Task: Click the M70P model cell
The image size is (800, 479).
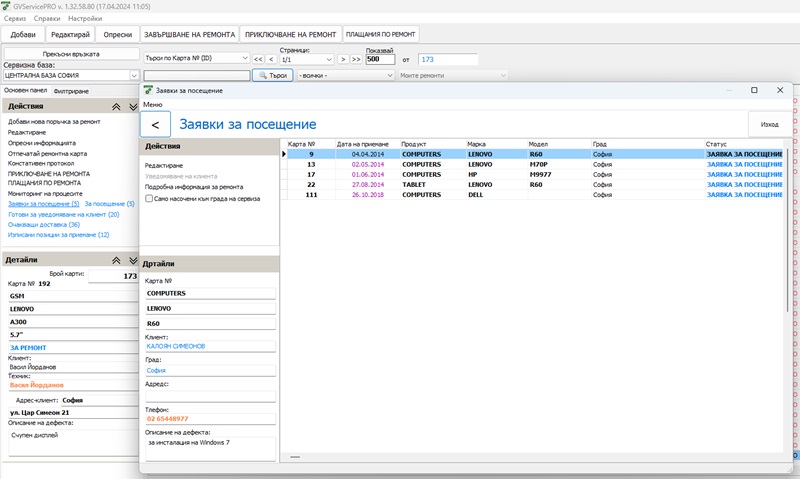Action: tap(560, 165)
